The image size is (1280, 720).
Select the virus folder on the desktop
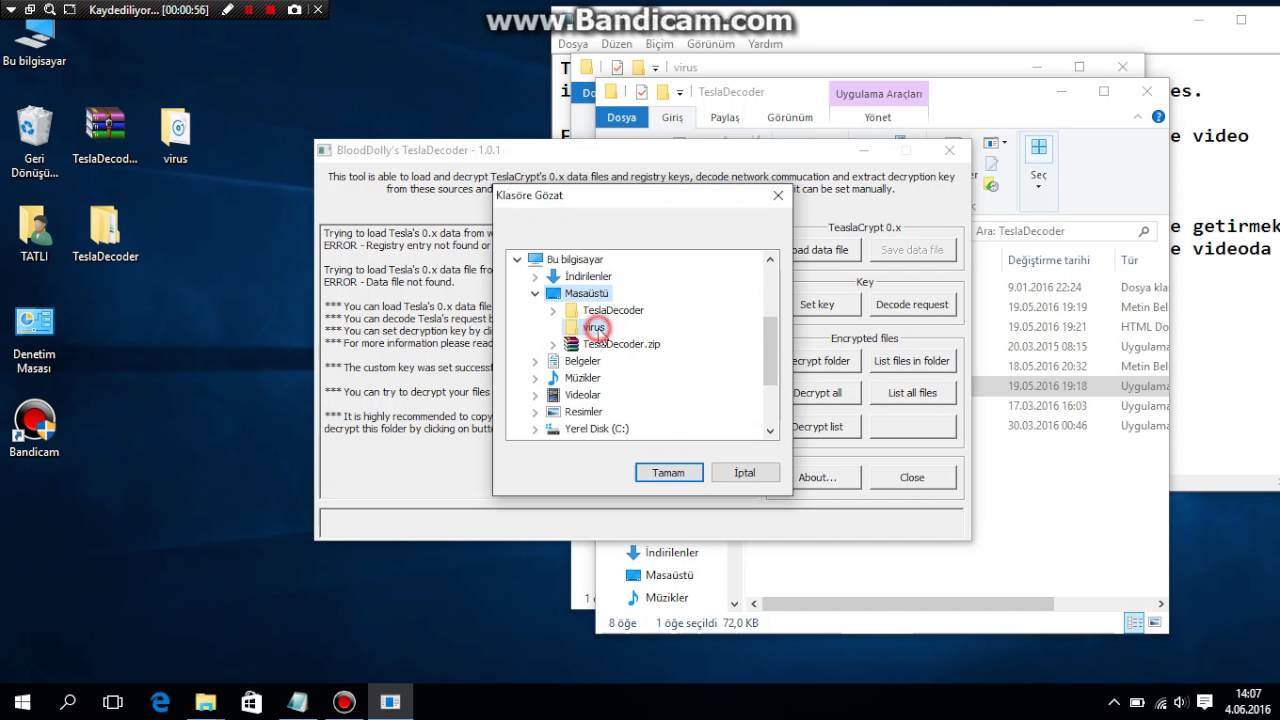click(175, 135)
